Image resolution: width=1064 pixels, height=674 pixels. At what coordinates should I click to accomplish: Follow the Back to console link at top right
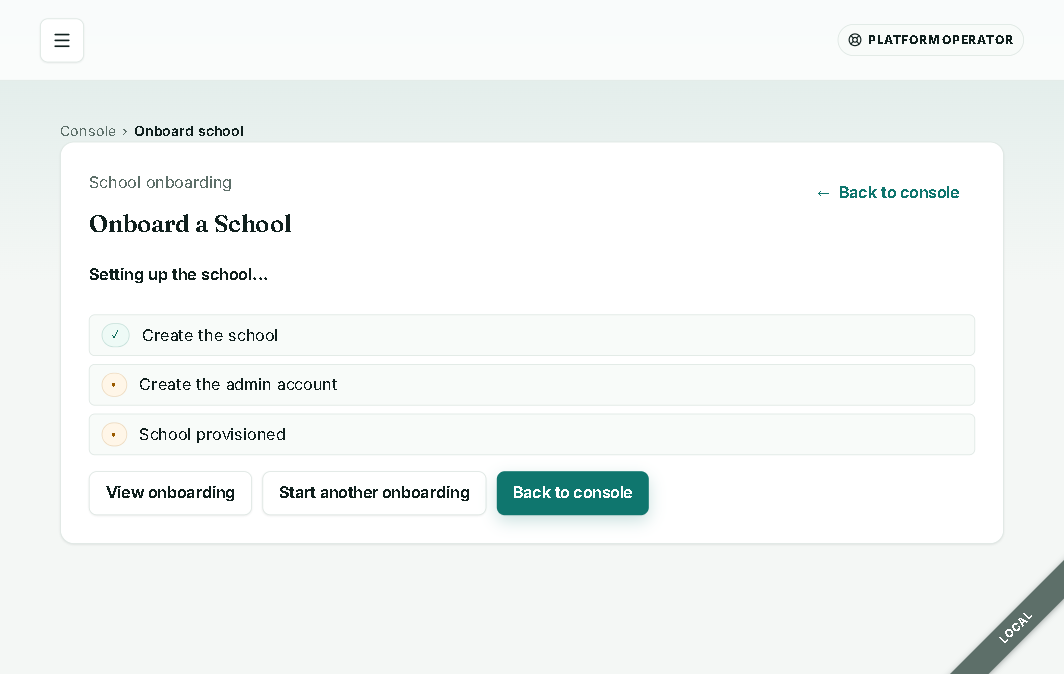[x=888, y=193]
